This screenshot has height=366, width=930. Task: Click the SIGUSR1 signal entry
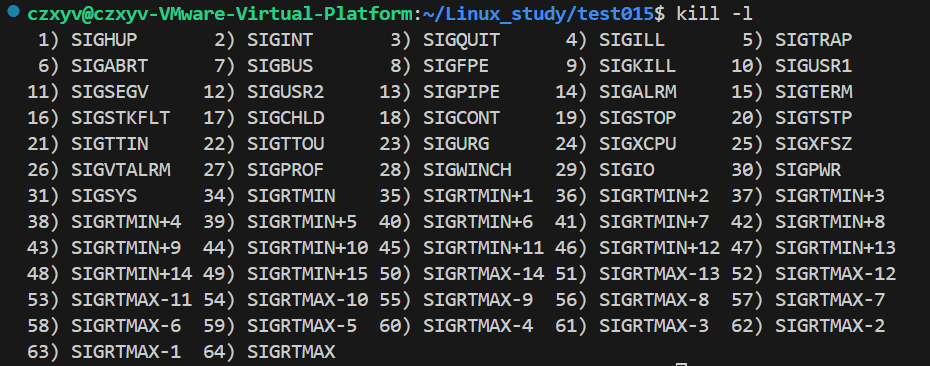814,66
